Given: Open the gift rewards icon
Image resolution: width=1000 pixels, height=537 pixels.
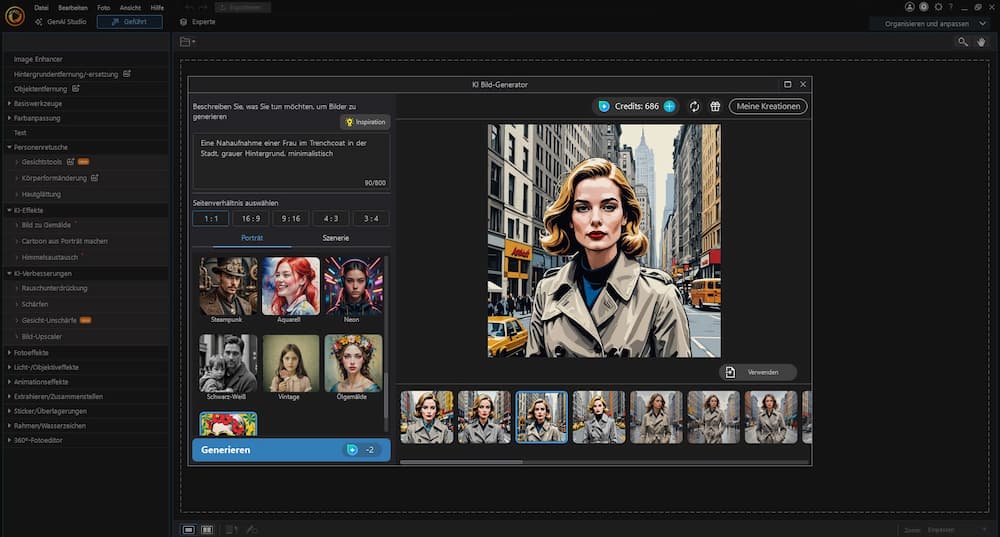Looking at the screenshot, I should (x=715, y=106).
